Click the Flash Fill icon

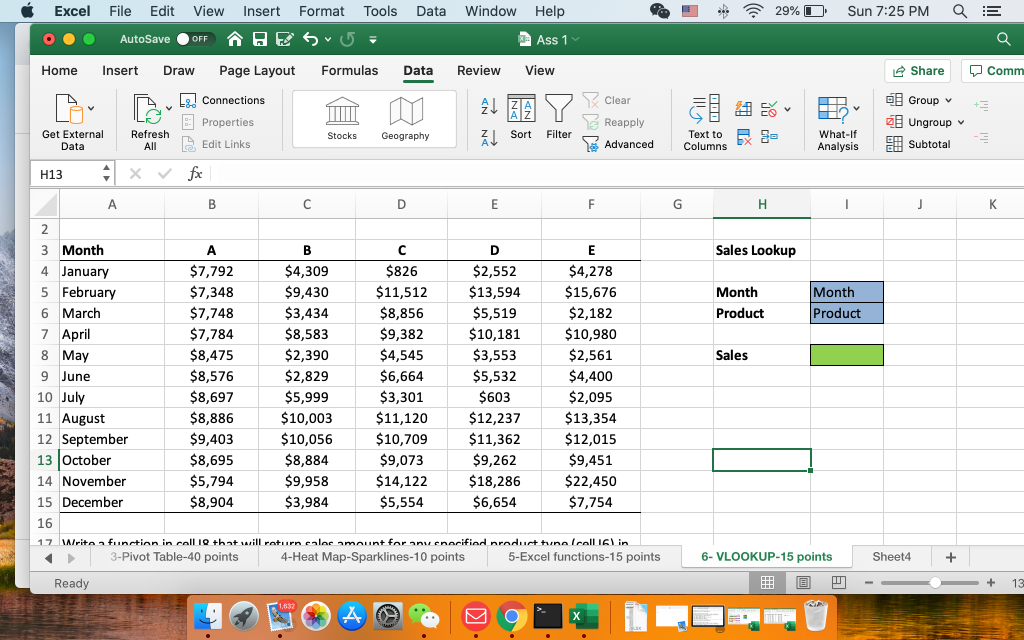743,108
